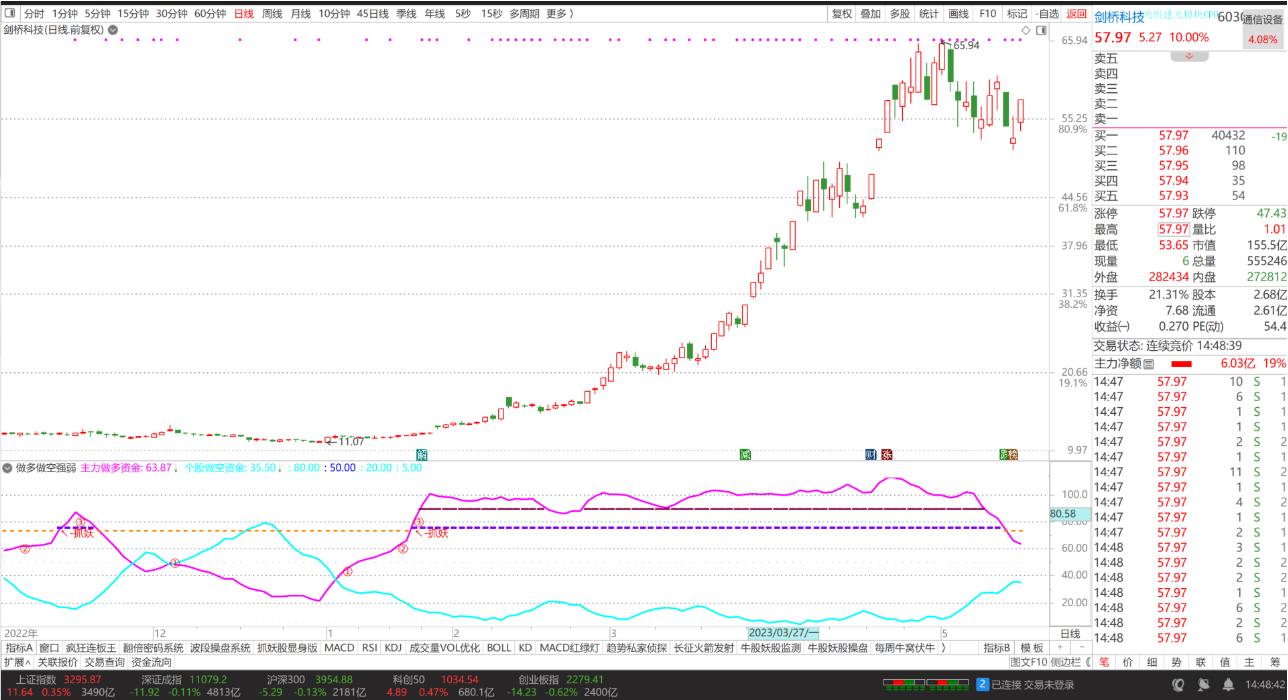This screenshot has height=700, width=1288.
Task: Toggle 复权 price adjustment mode
Action: pyautogui.click(x=842, y=14)
